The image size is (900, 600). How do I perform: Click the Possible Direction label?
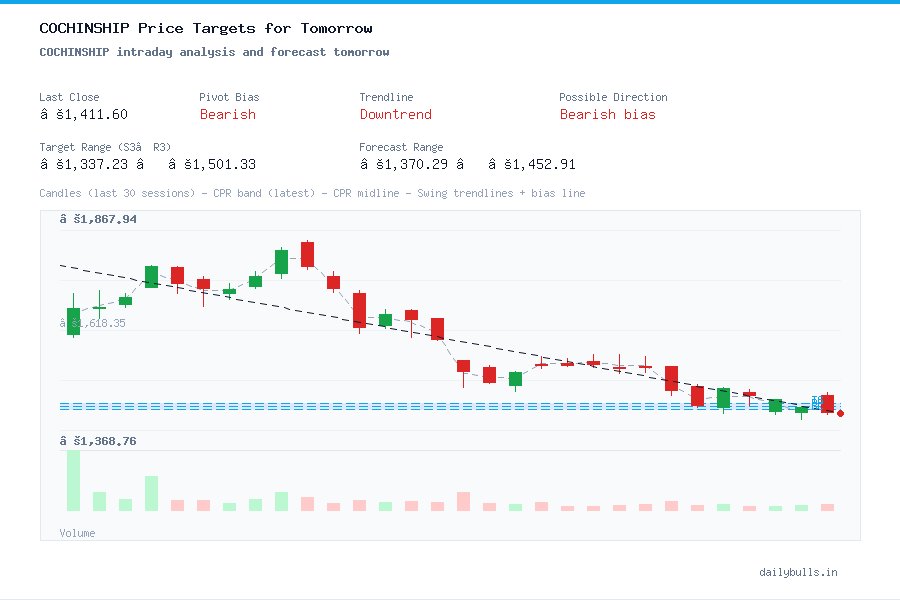coord(613,97)
